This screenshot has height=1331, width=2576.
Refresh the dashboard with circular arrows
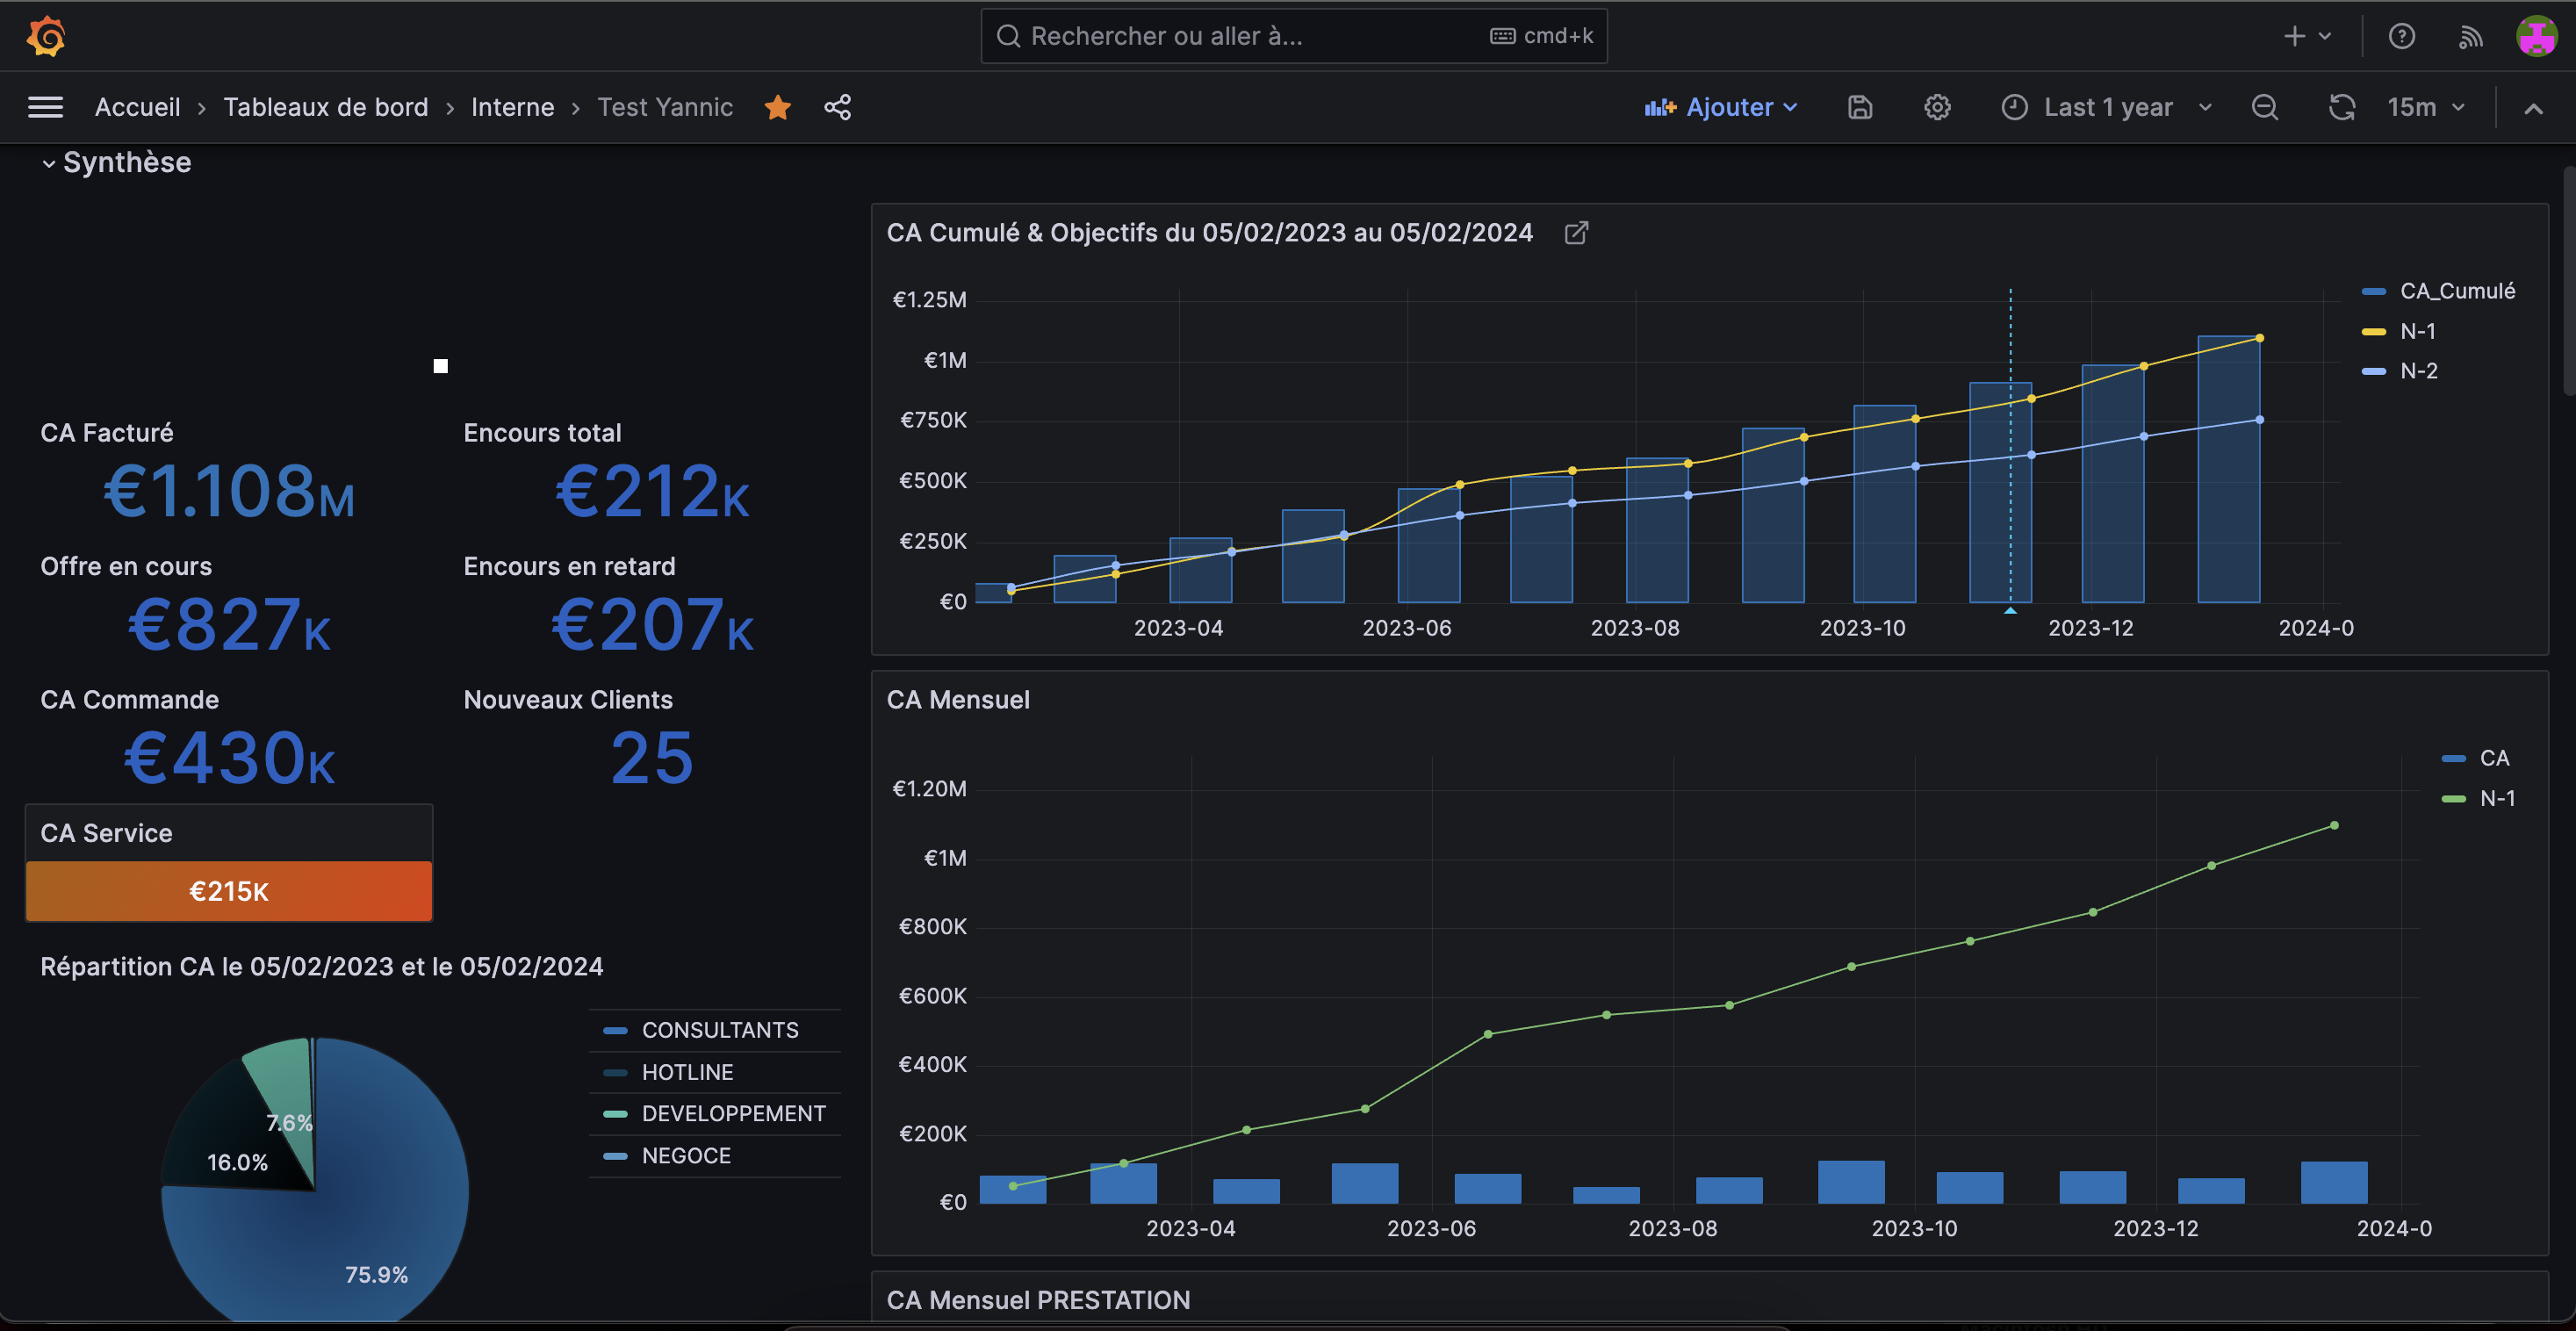coord(2341,107)
